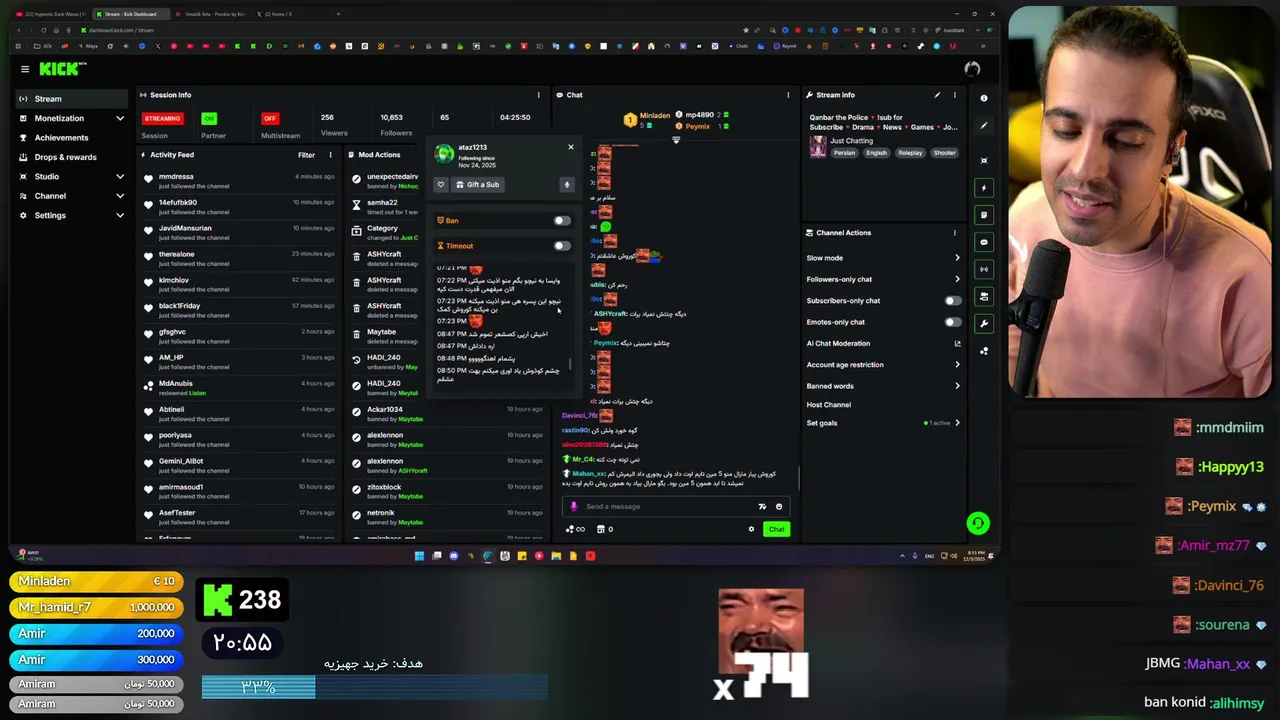The height and width of the screenshot is (720, 1280).
Task: Click the info icon in right toolbar
Action: [984, 98]
